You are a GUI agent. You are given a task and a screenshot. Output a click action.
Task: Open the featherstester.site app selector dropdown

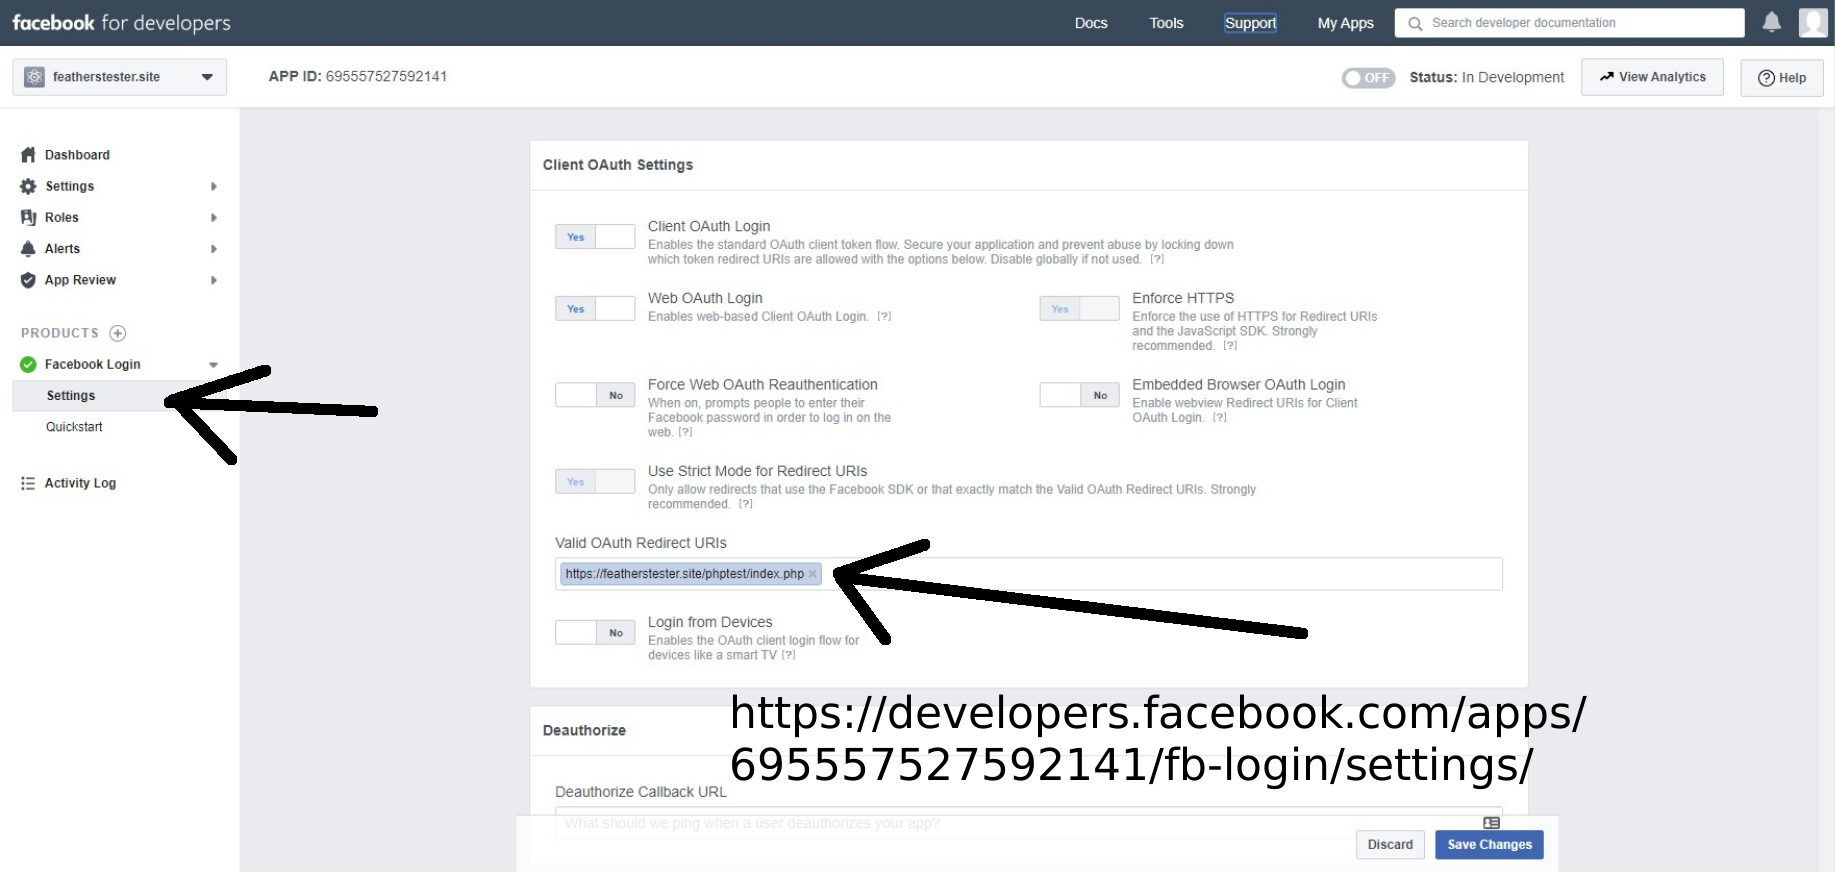(x=120, y=77)
